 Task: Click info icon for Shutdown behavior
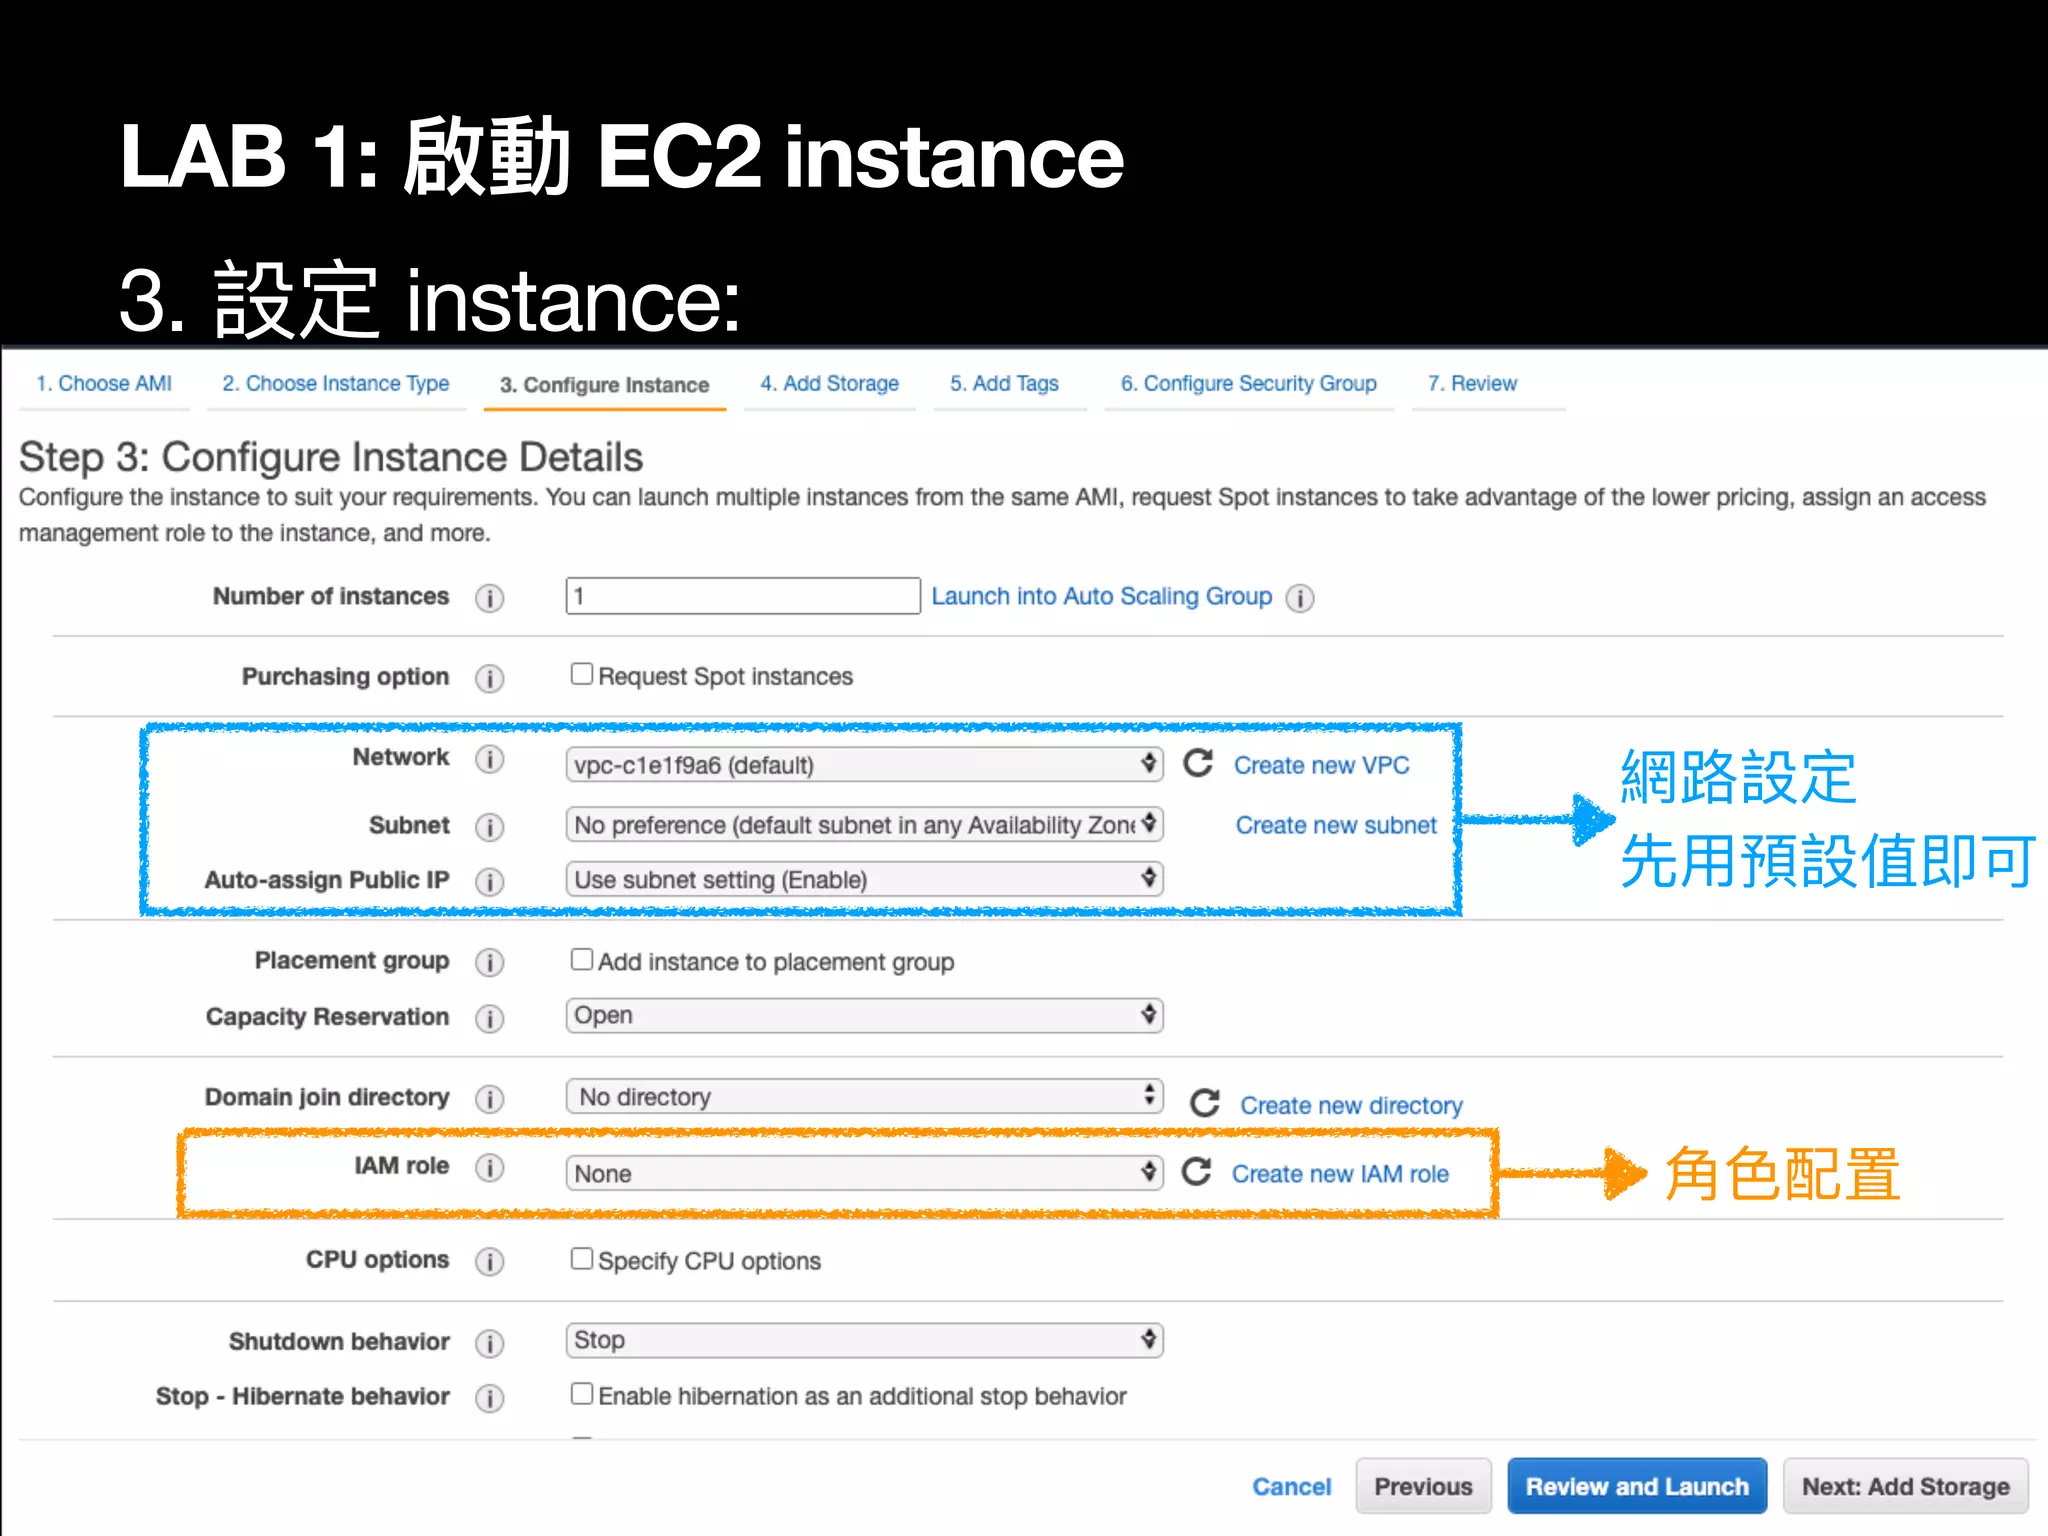click(x=489, y=1343)
